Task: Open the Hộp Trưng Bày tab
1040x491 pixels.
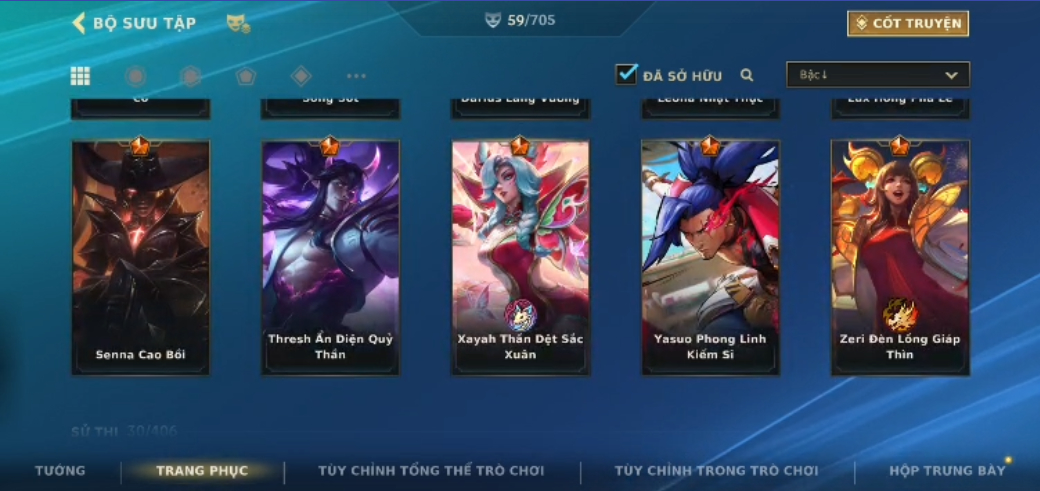Action: point(947,470)
